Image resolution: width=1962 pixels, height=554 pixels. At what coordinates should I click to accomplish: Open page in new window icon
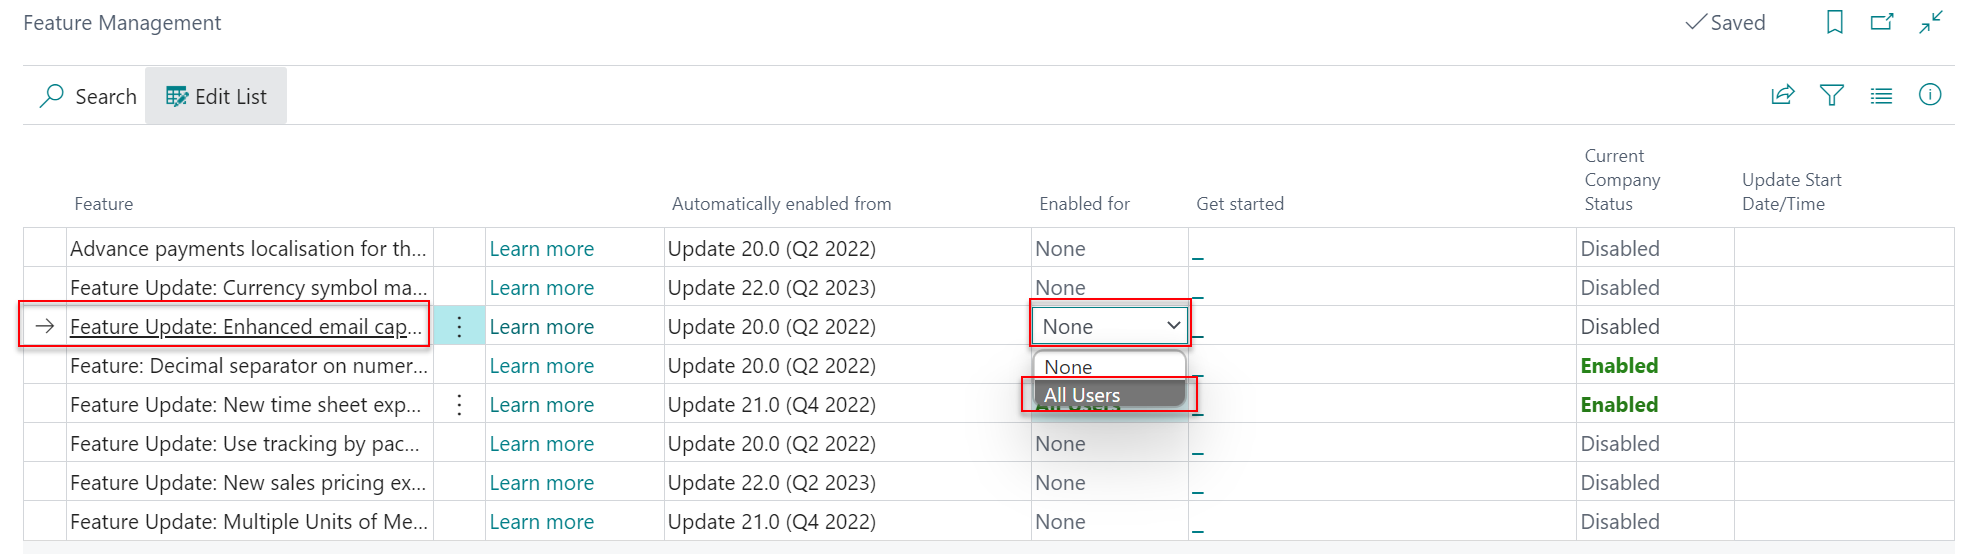pos(1882,22)
